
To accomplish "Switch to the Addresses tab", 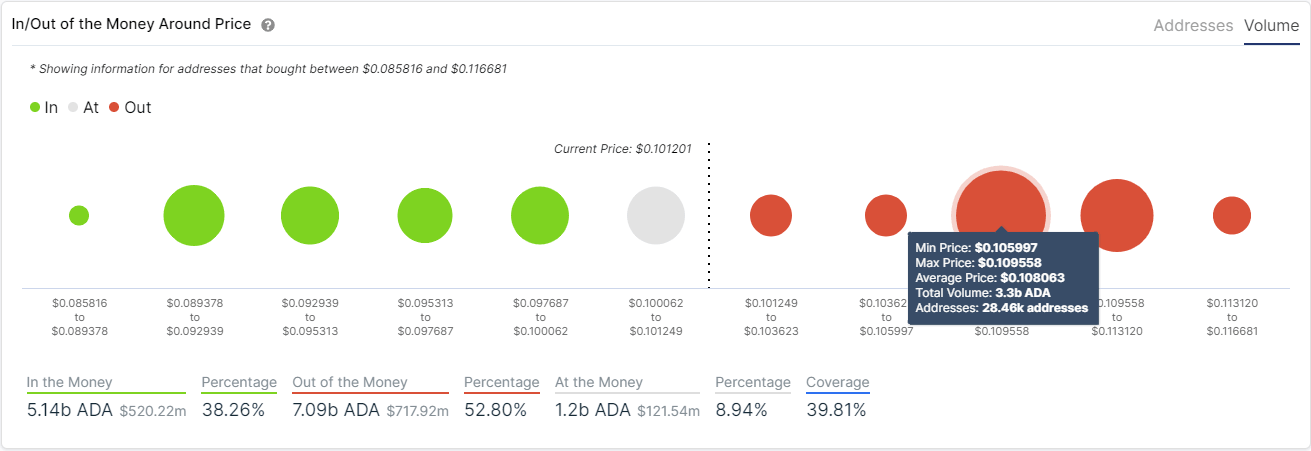I will [x=1193, y=26].
